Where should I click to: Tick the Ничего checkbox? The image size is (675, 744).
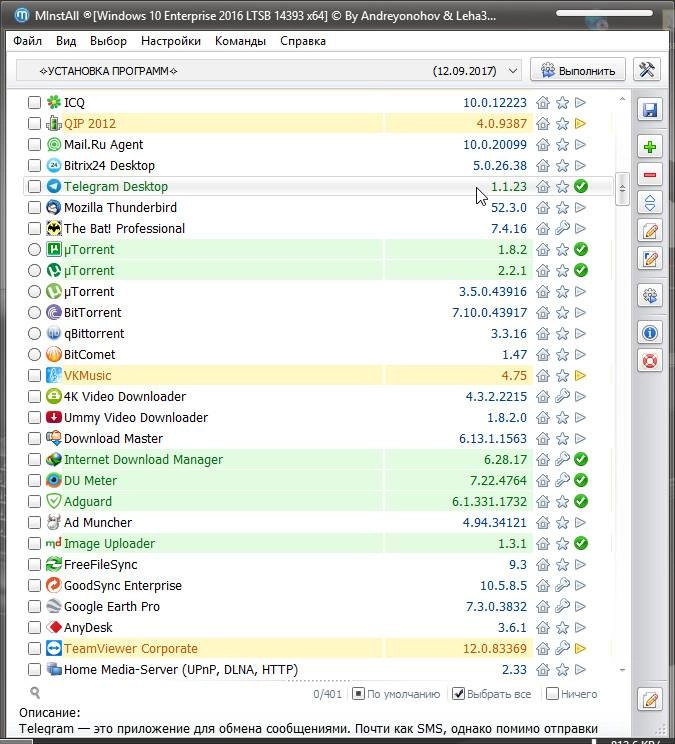pos(553,694)
